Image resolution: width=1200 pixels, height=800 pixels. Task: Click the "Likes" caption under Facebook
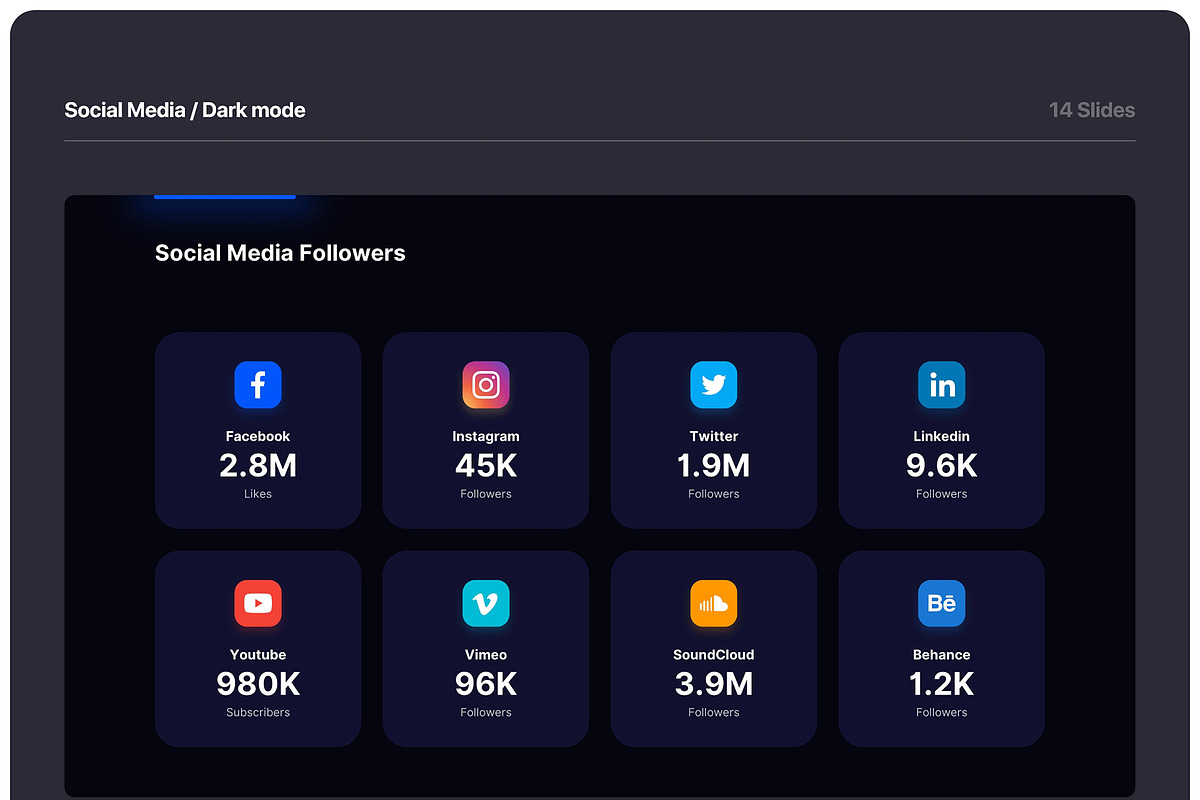tap(258, 494)
